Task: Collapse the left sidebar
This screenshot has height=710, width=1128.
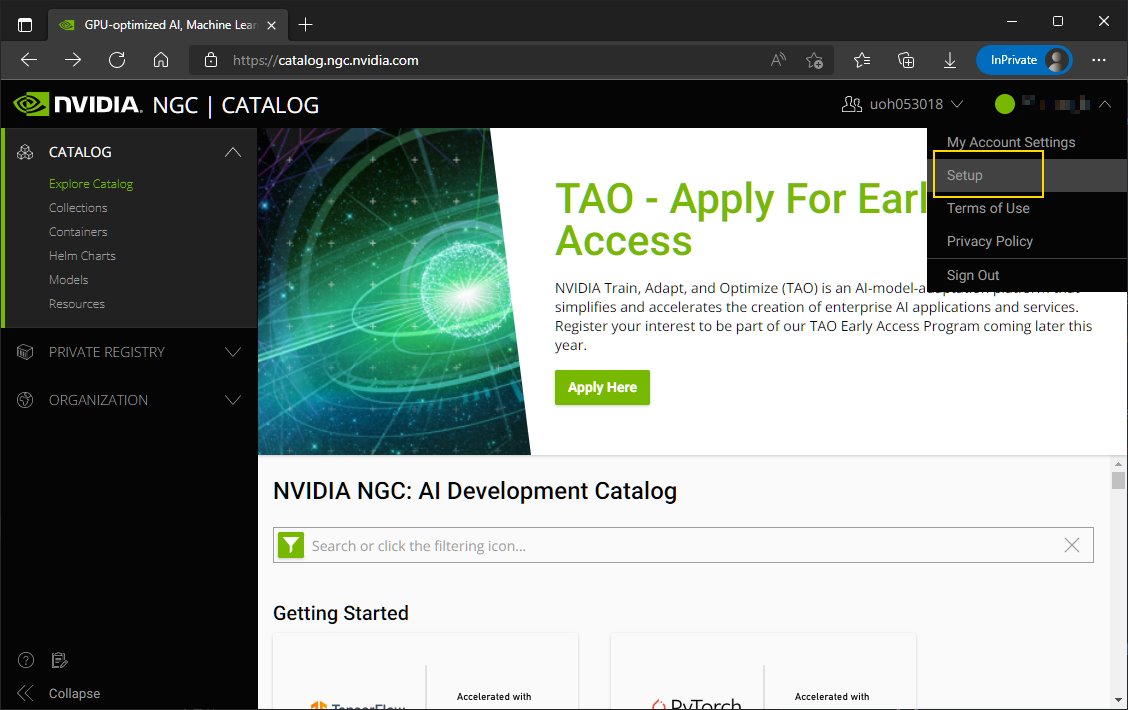Action: pyautogui.click(x=60, y=693)
